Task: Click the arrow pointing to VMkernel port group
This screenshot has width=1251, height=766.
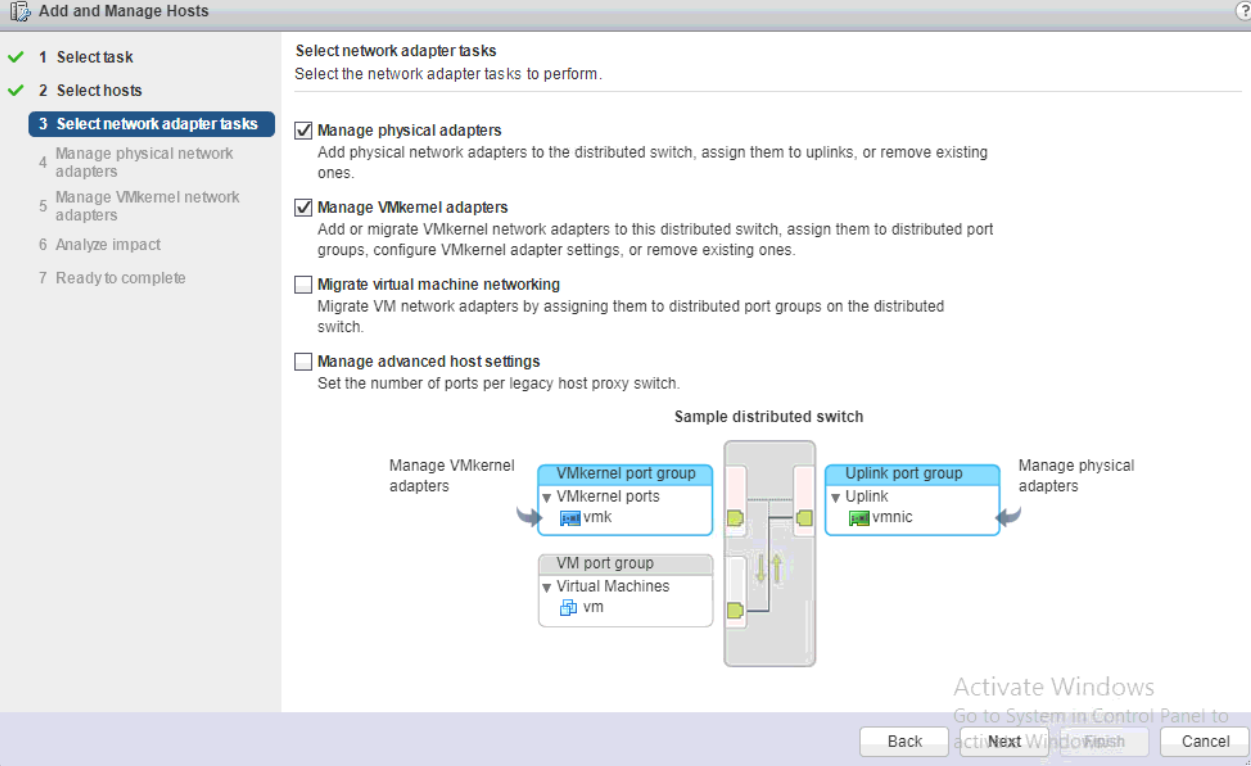Action: [527, 516]
